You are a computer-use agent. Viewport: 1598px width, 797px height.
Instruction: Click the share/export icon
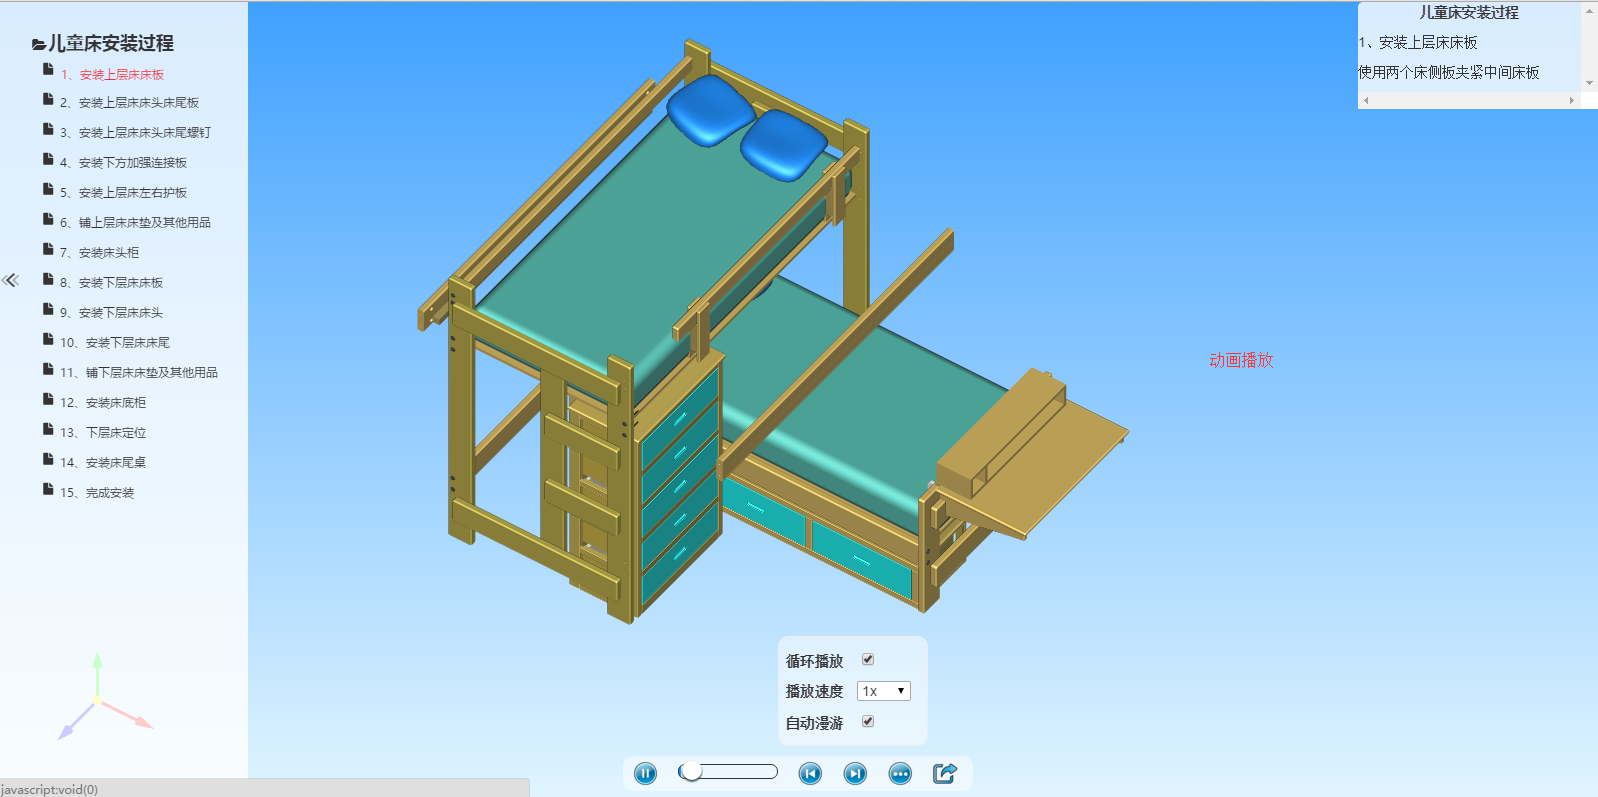945,773
